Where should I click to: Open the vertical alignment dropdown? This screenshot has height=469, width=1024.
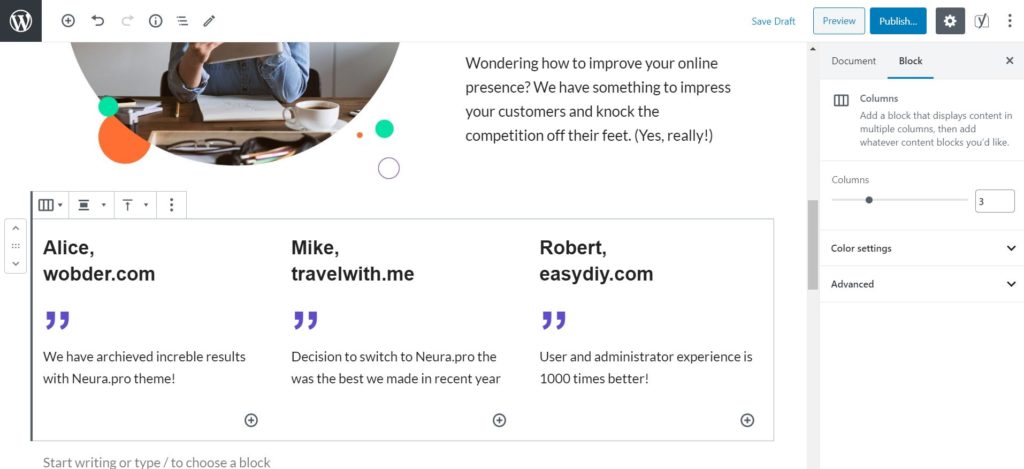pos(136,205)
